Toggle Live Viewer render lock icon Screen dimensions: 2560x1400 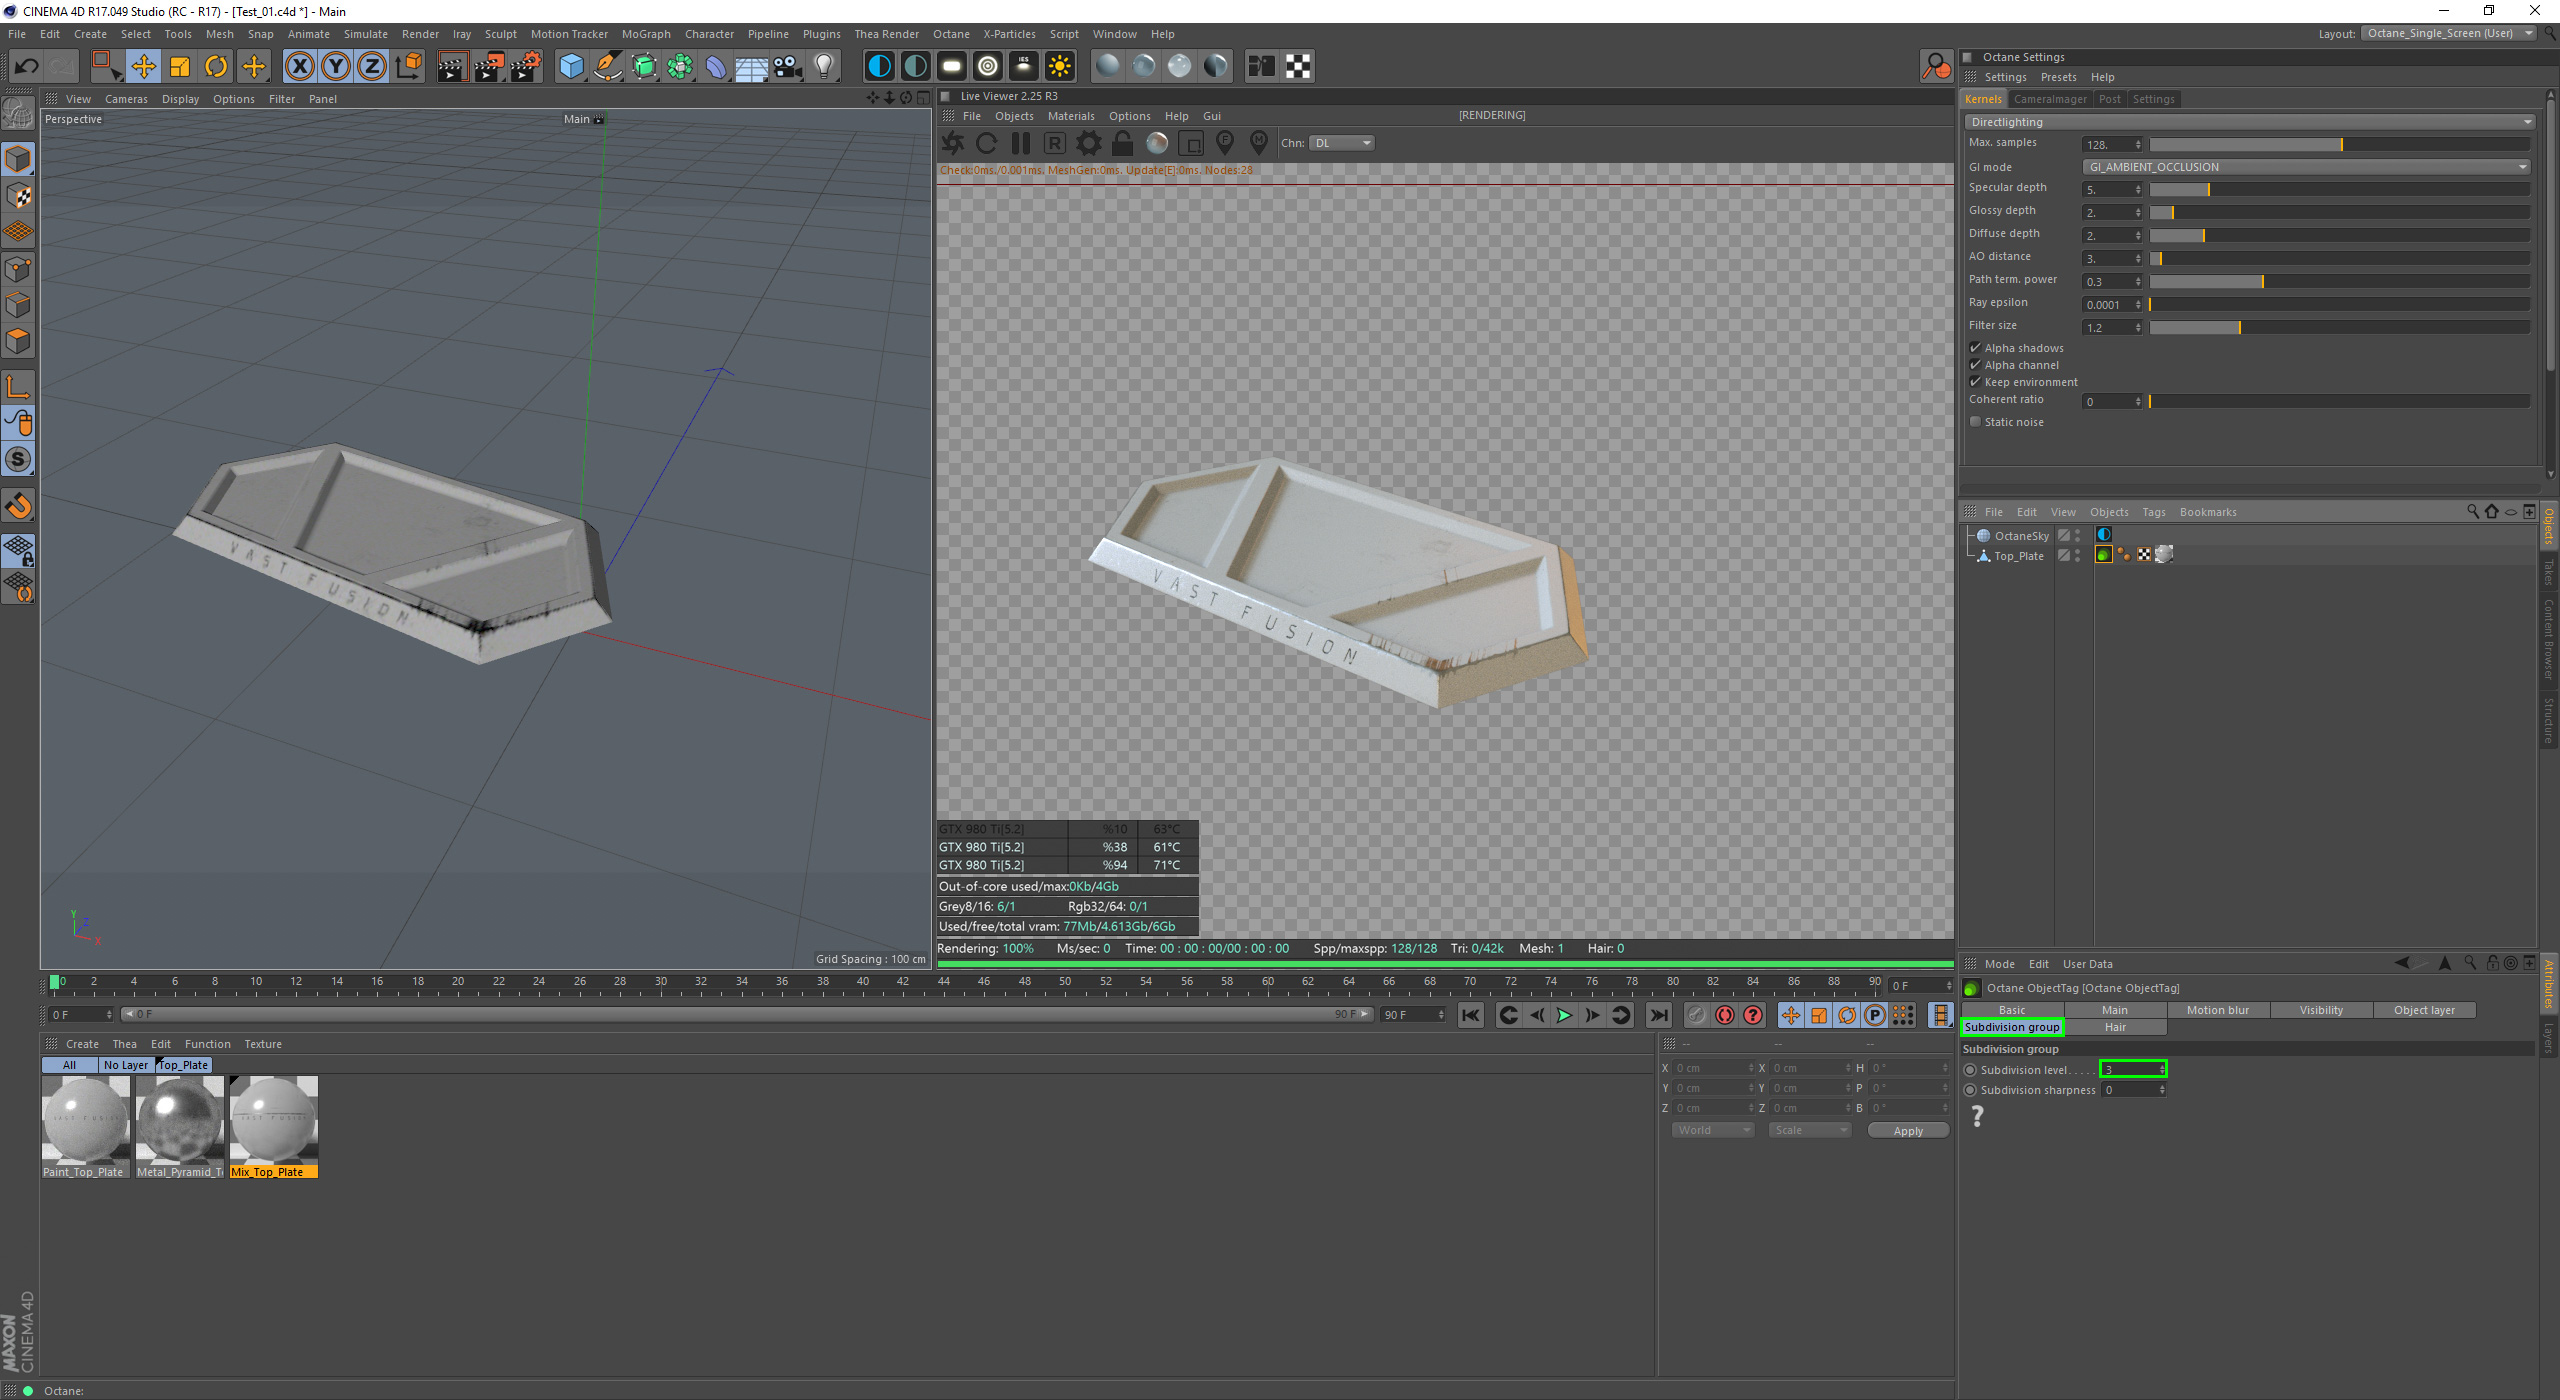(1122, 143)
